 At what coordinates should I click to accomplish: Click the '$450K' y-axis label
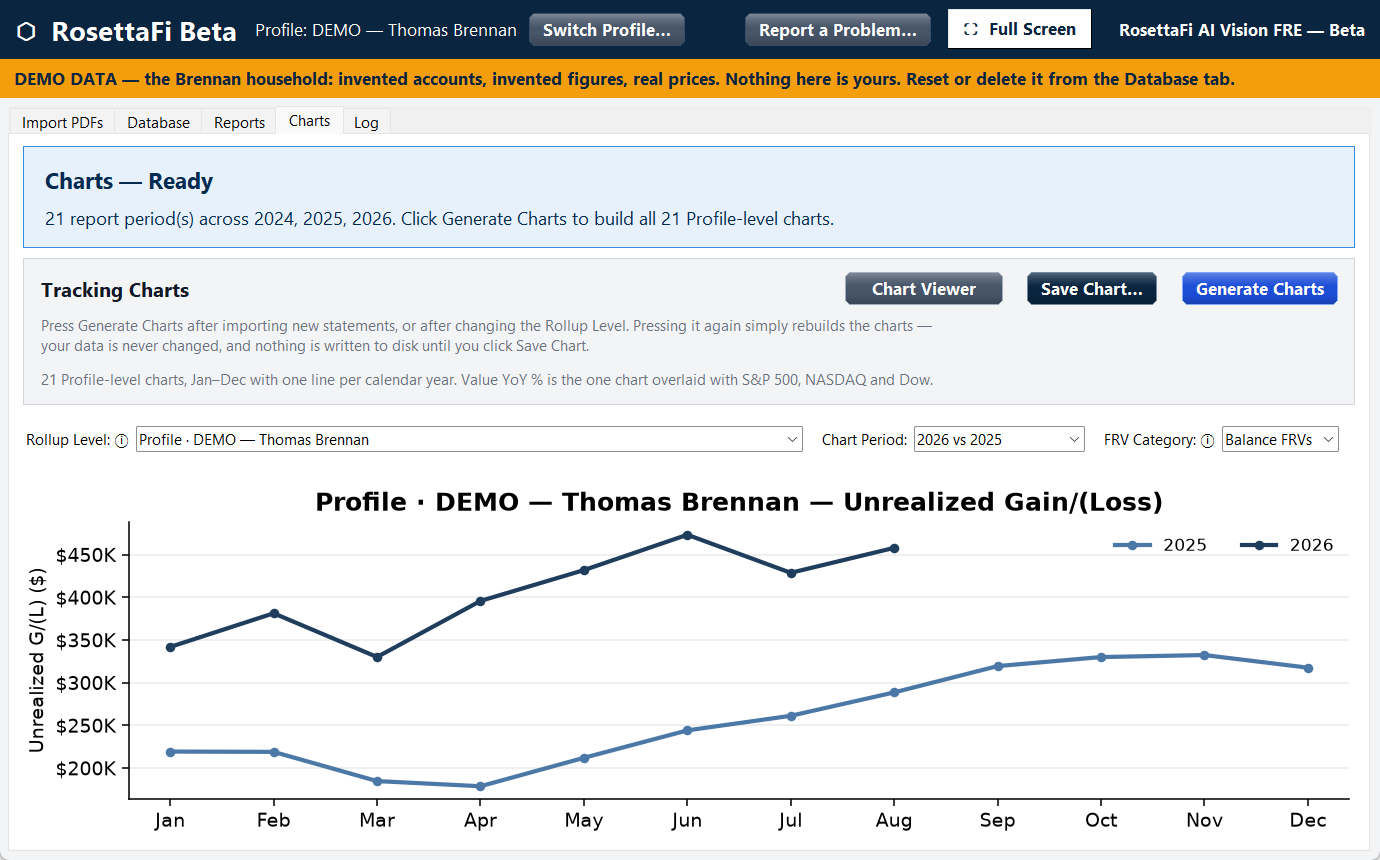(85, 555)
